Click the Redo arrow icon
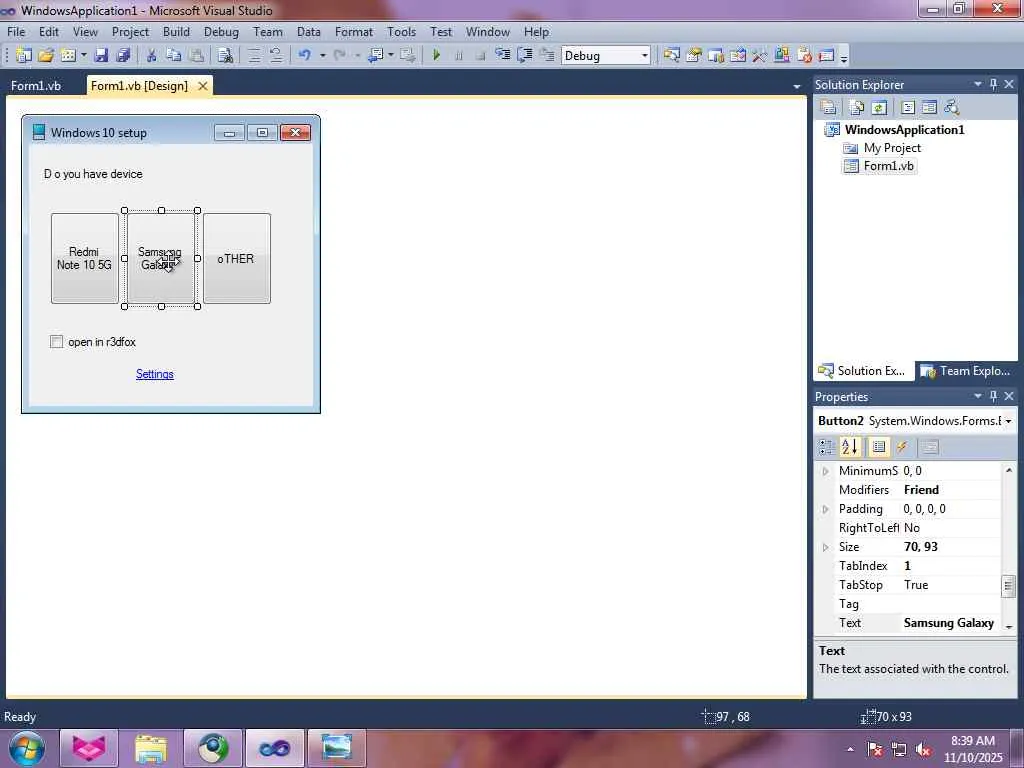Viewport: 1024px width, 768px height. 340,56
